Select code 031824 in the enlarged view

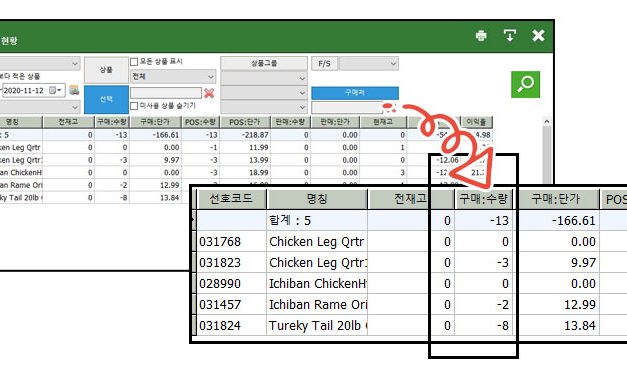231,326
